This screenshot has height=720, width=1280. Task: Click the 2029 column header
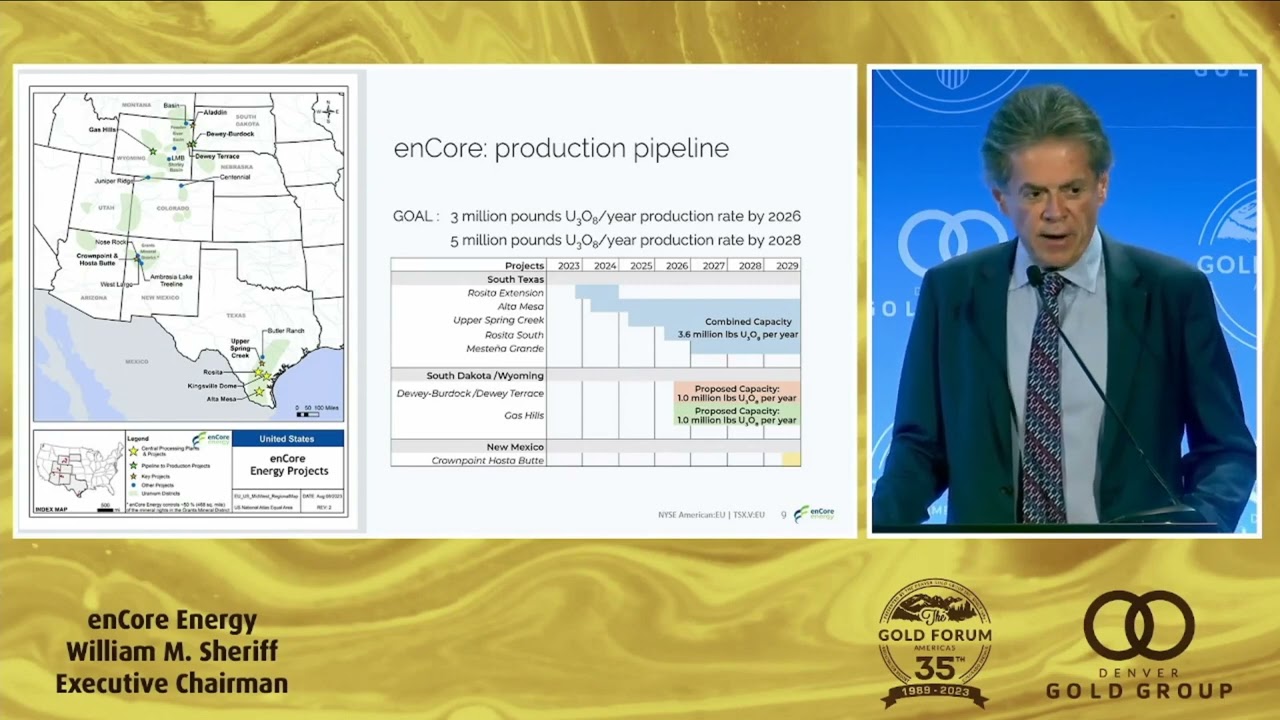(787, 266)
